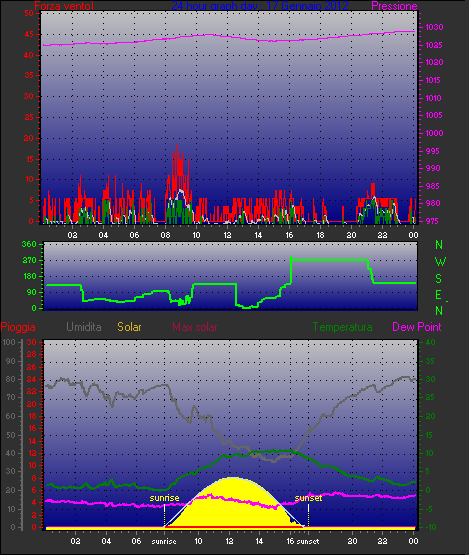The image size is (469, 555).
Task: Click the magenta 'Dew Point' legend label
Action: coord(417,327)
